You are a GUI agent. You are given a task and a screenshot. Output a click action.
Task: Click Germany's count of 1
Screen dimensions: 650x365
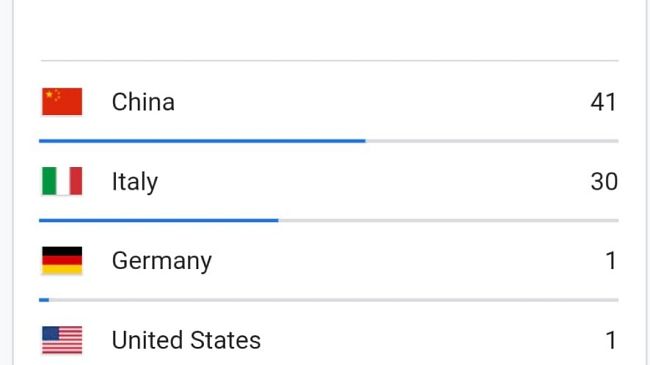(611, 261)
